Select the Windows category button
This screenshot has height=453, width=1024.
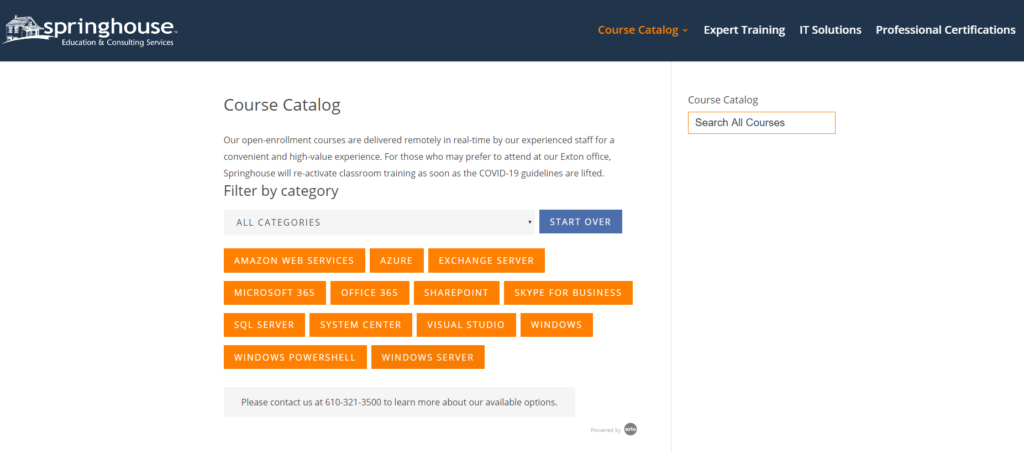point(556,324)
